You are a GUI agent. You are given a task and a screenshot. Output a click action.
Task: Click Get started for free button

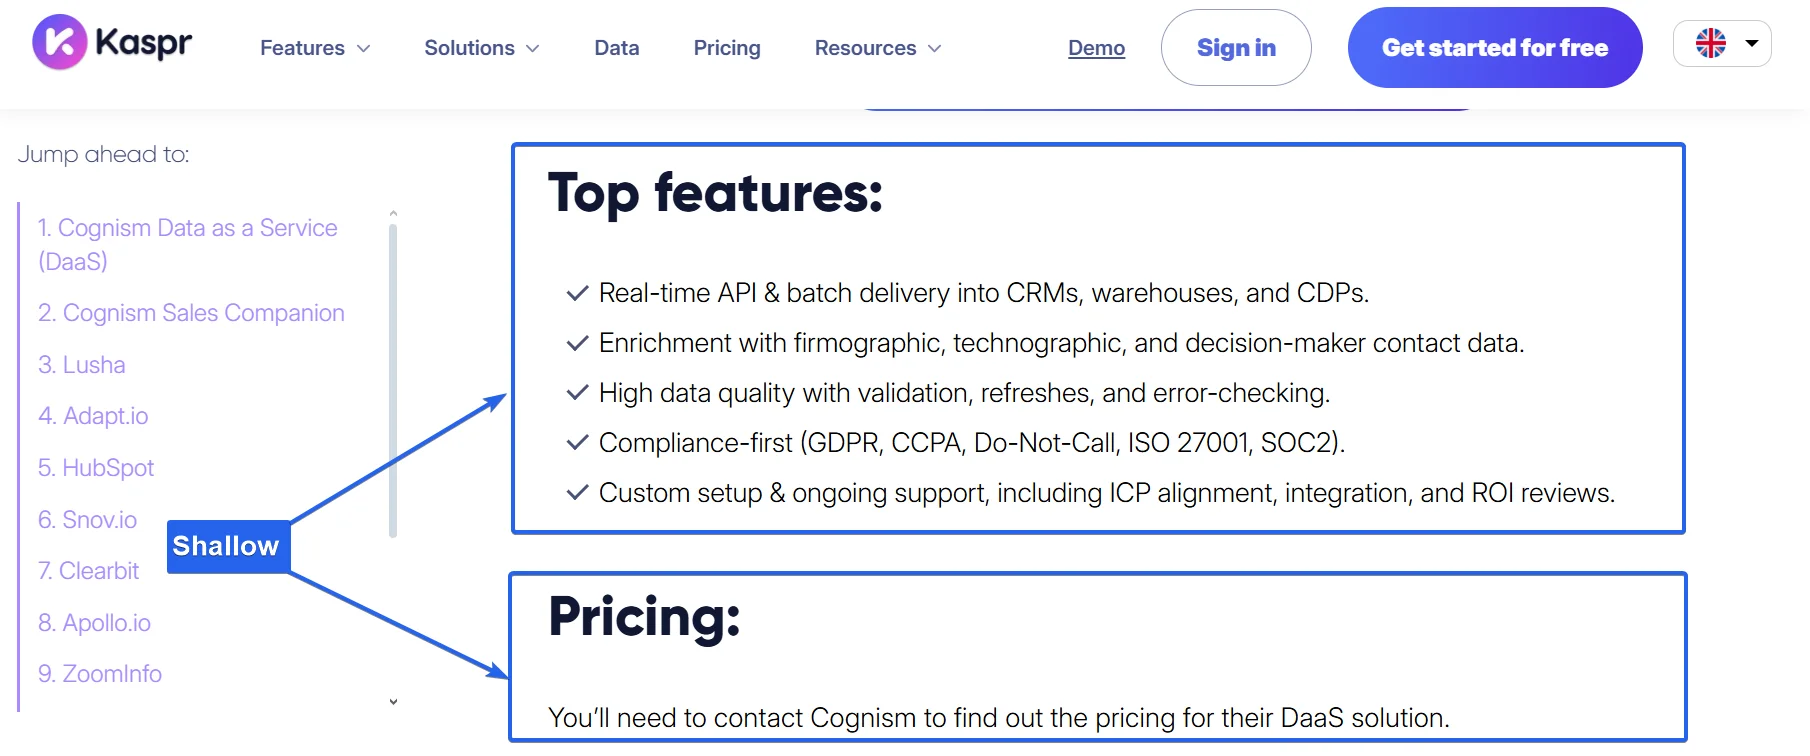coord(1495,48)
